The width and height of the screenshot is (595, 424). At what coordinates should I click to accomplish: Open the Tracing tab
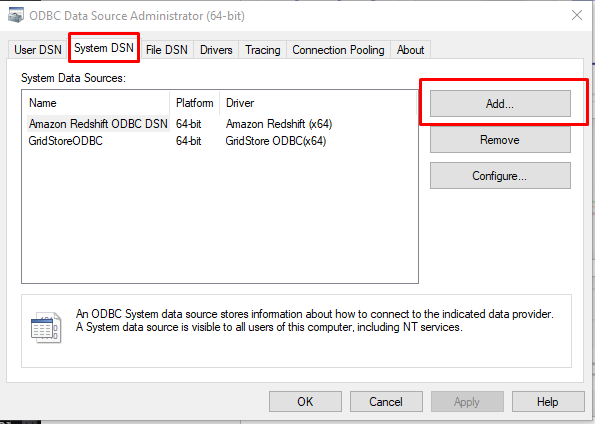point(263,50)
